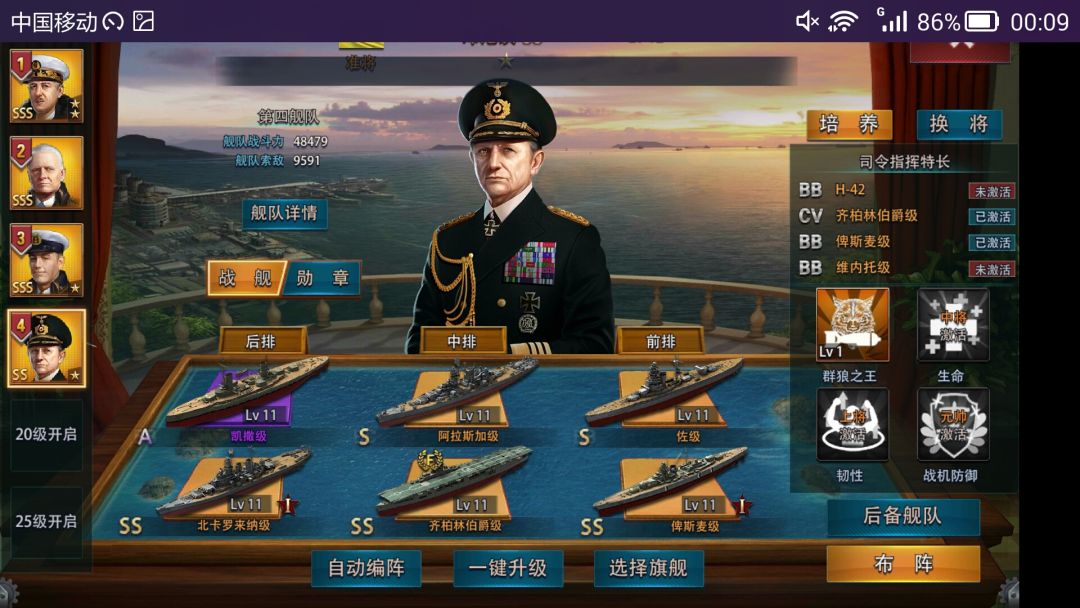Click the 换将 change commander button
Image resolution: width=1080 pixels, height=608 pixels.
tap(959, 125)
